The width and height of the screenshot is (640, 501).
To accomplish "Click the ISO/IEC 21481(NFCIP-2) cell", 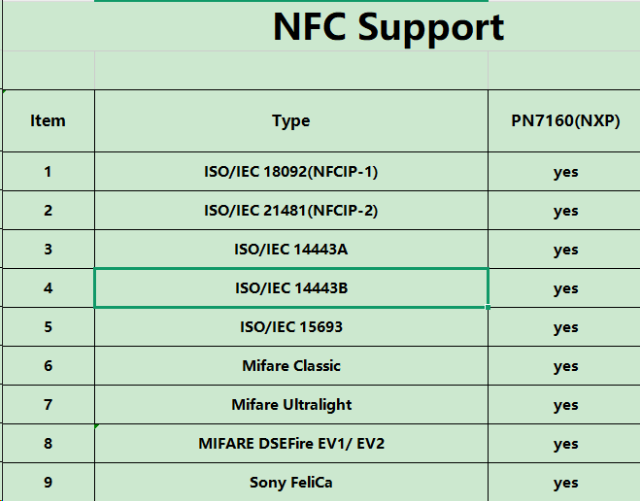I will pyautogui.click(x=291, y=211).
